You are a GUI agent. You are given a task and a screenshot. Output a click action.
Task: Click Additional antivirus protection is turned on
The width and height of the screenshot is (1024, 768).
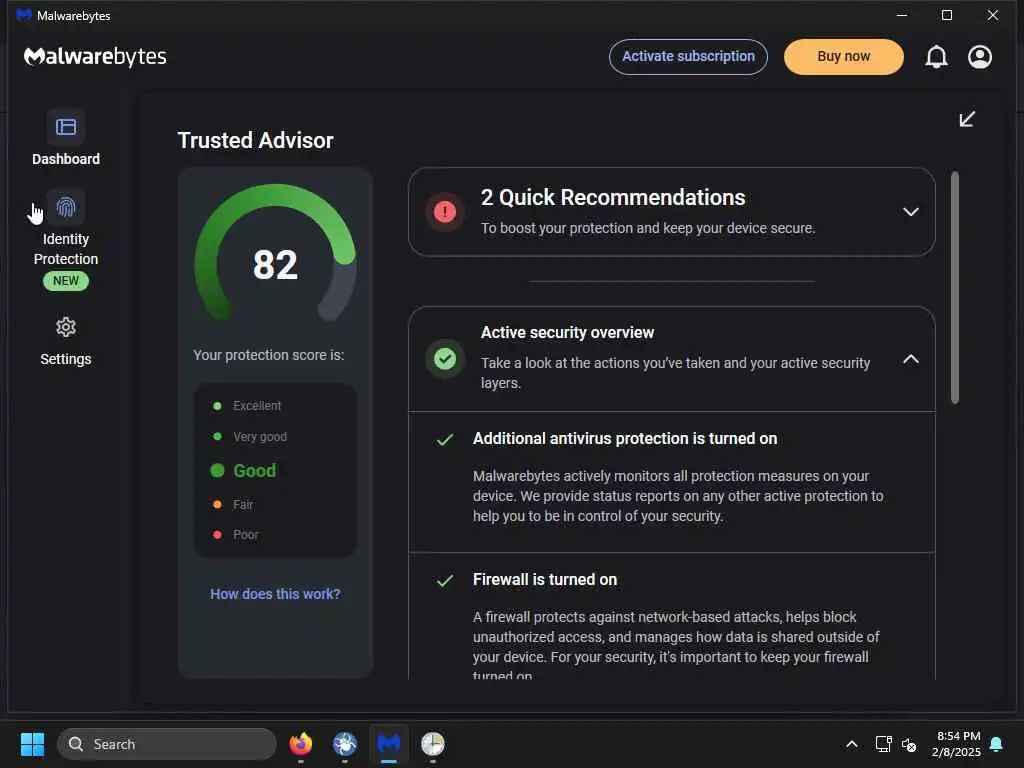[625, 439]
